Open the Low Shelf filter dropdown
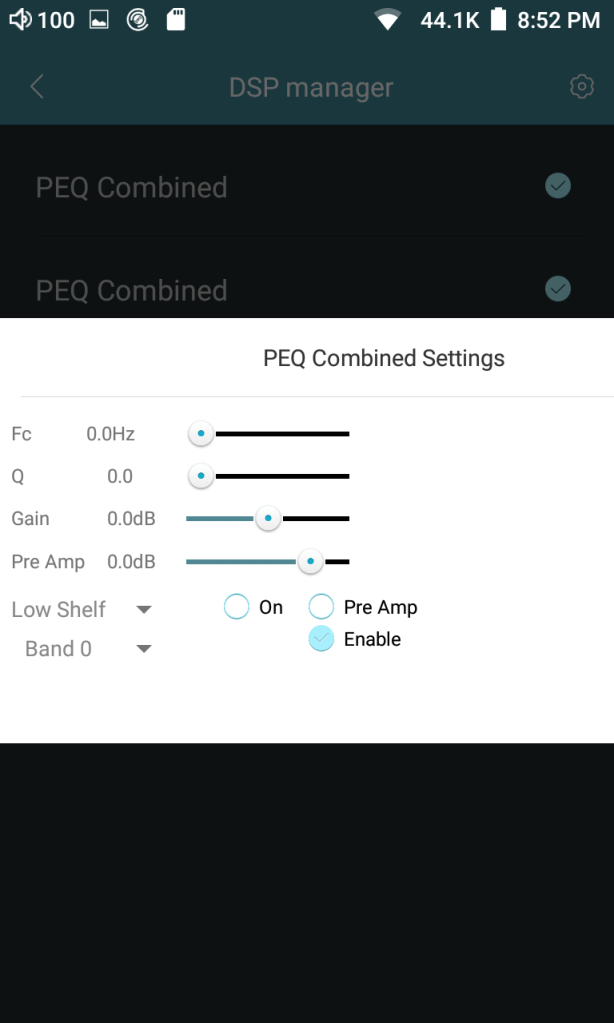The image size is (614, 1023). (82, 609)
